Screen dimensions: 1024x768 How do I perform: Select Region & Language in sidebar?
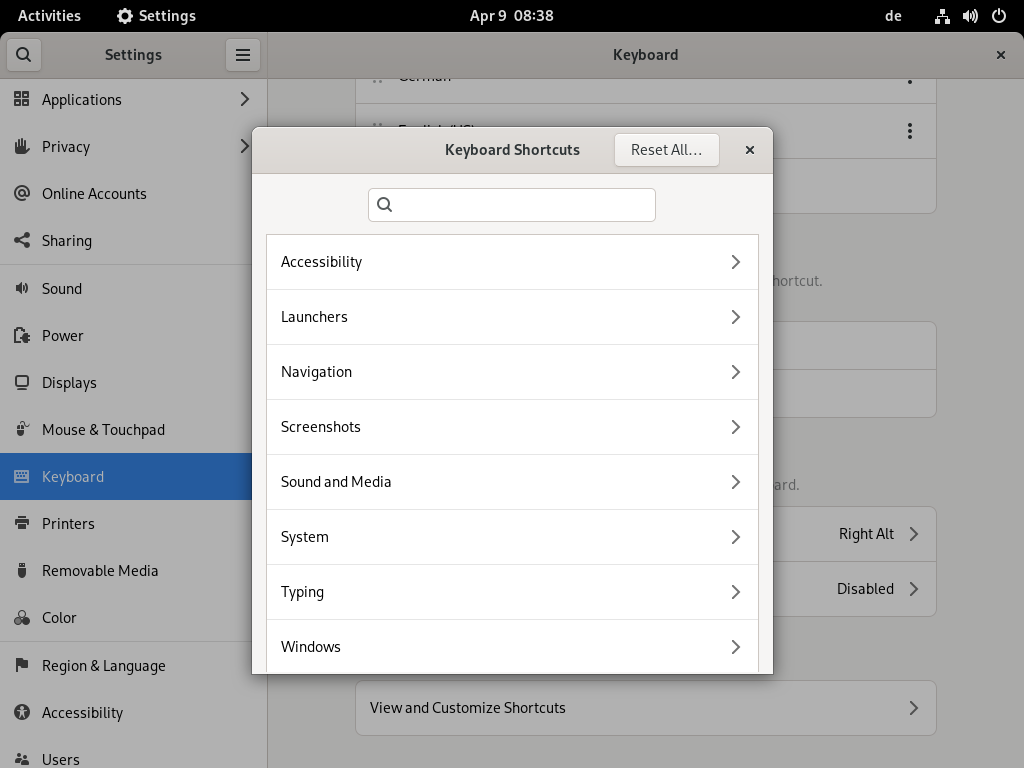click(103, 666)
